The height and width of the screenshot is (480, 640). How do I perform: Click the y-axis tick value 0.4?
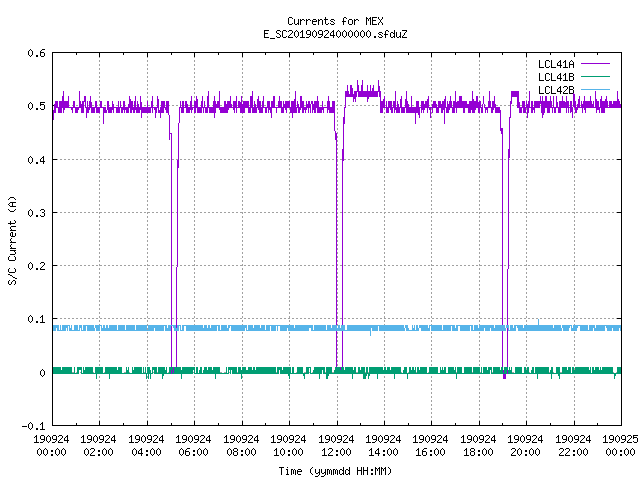tap(36, 160)
